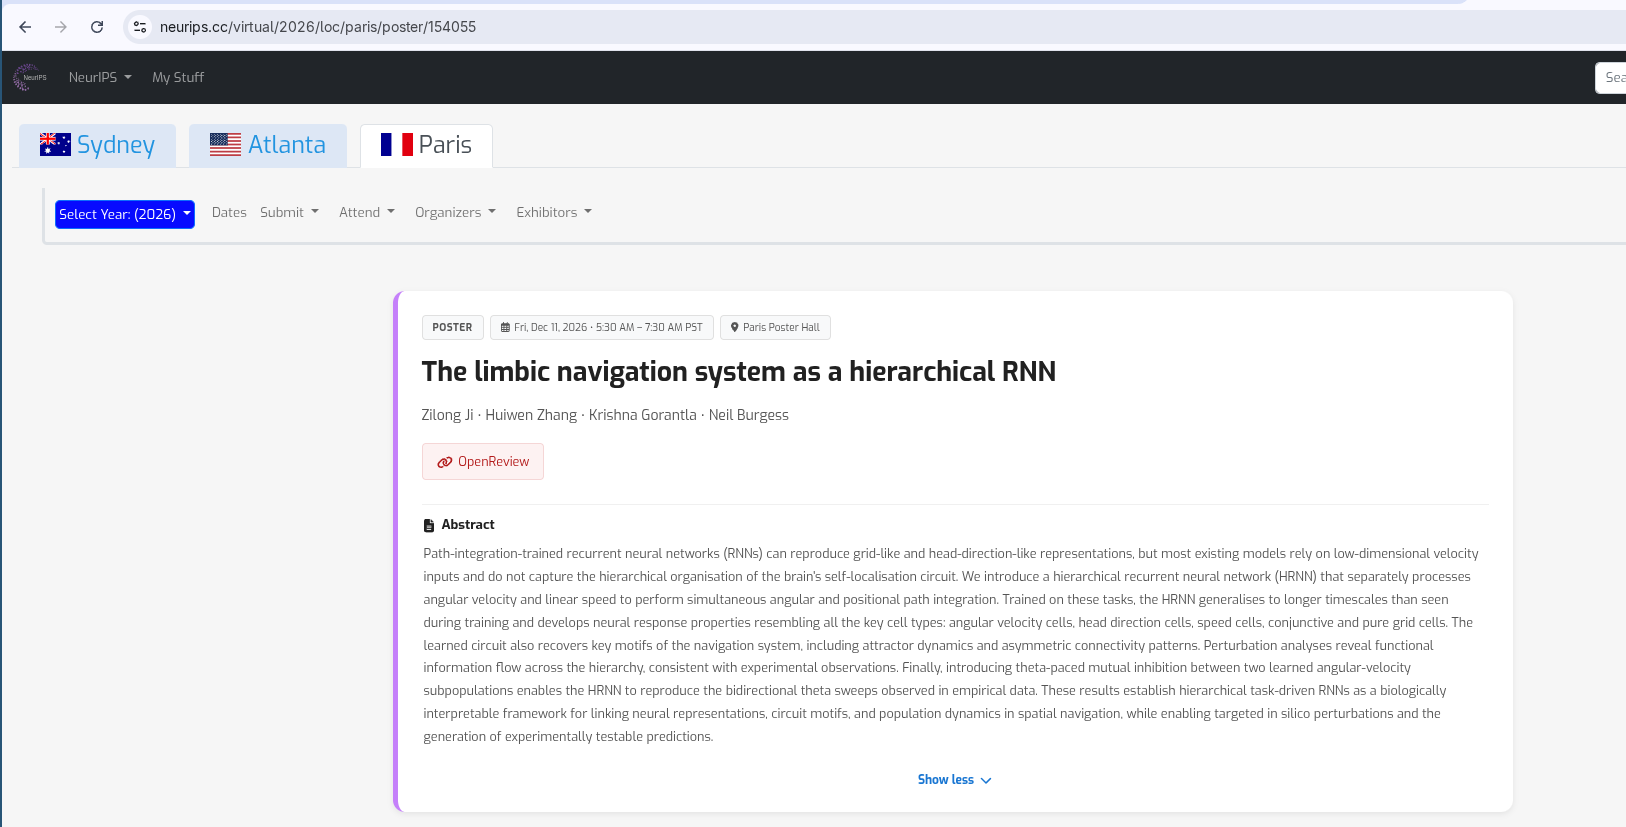Select the Paris tab

coord(426,145)
